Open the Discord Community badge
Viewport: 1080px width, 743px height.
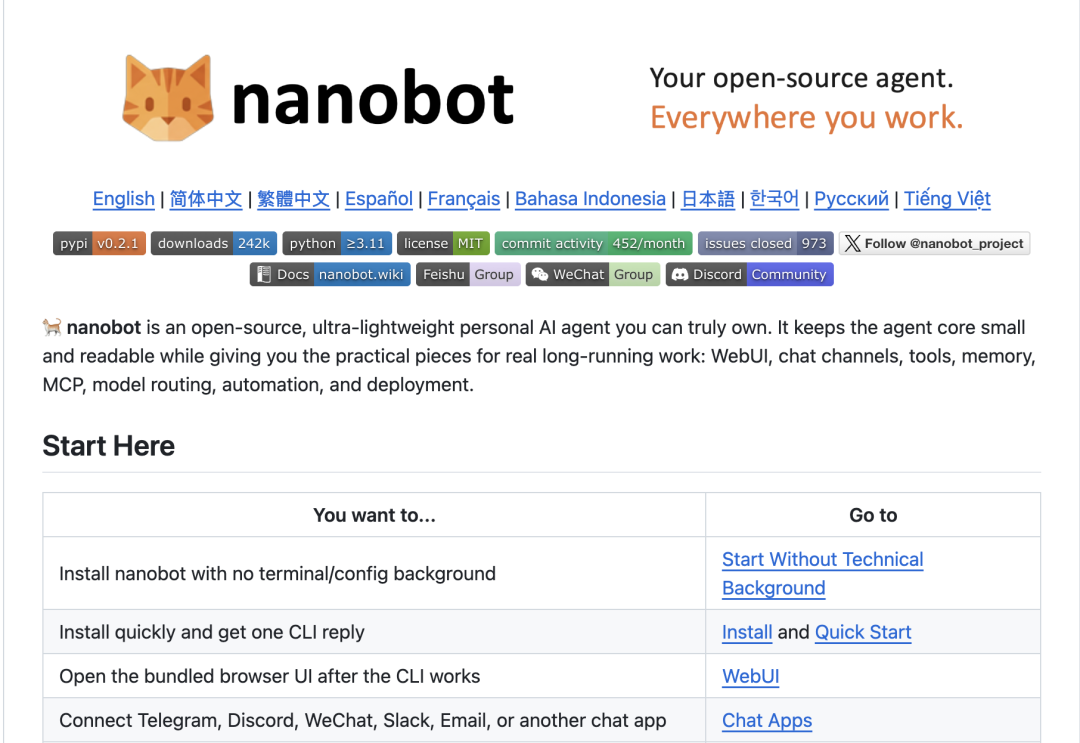(749, 274)
